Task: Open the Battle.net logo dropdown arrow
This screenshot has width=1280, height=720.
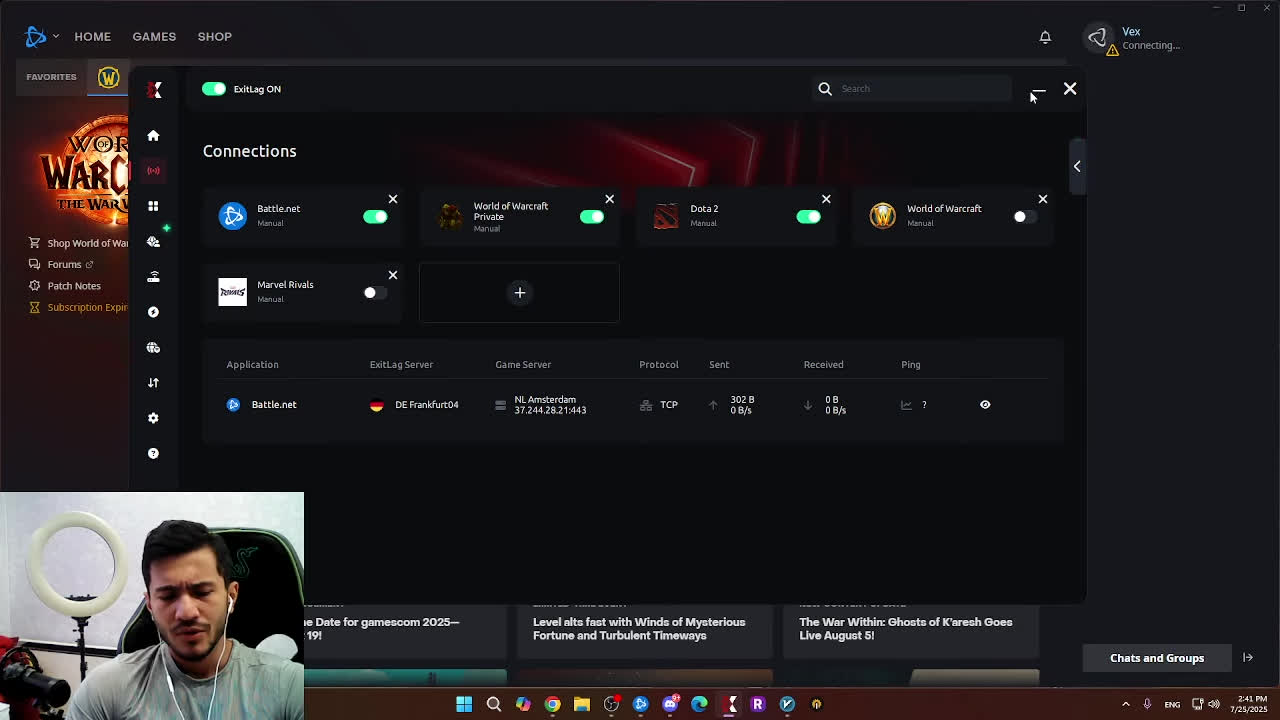Action: pos(56,37)
